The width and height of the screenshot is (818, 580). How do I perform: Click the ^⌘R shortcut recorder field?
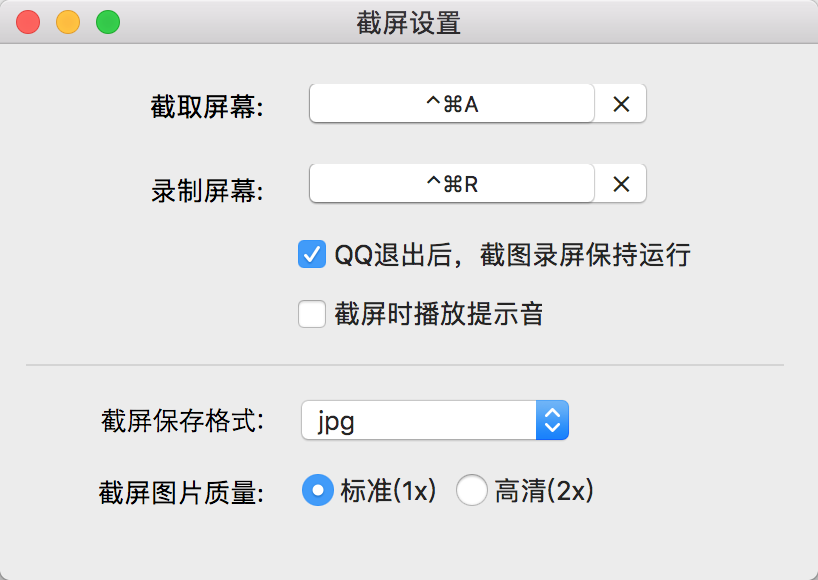coord(452,184)
